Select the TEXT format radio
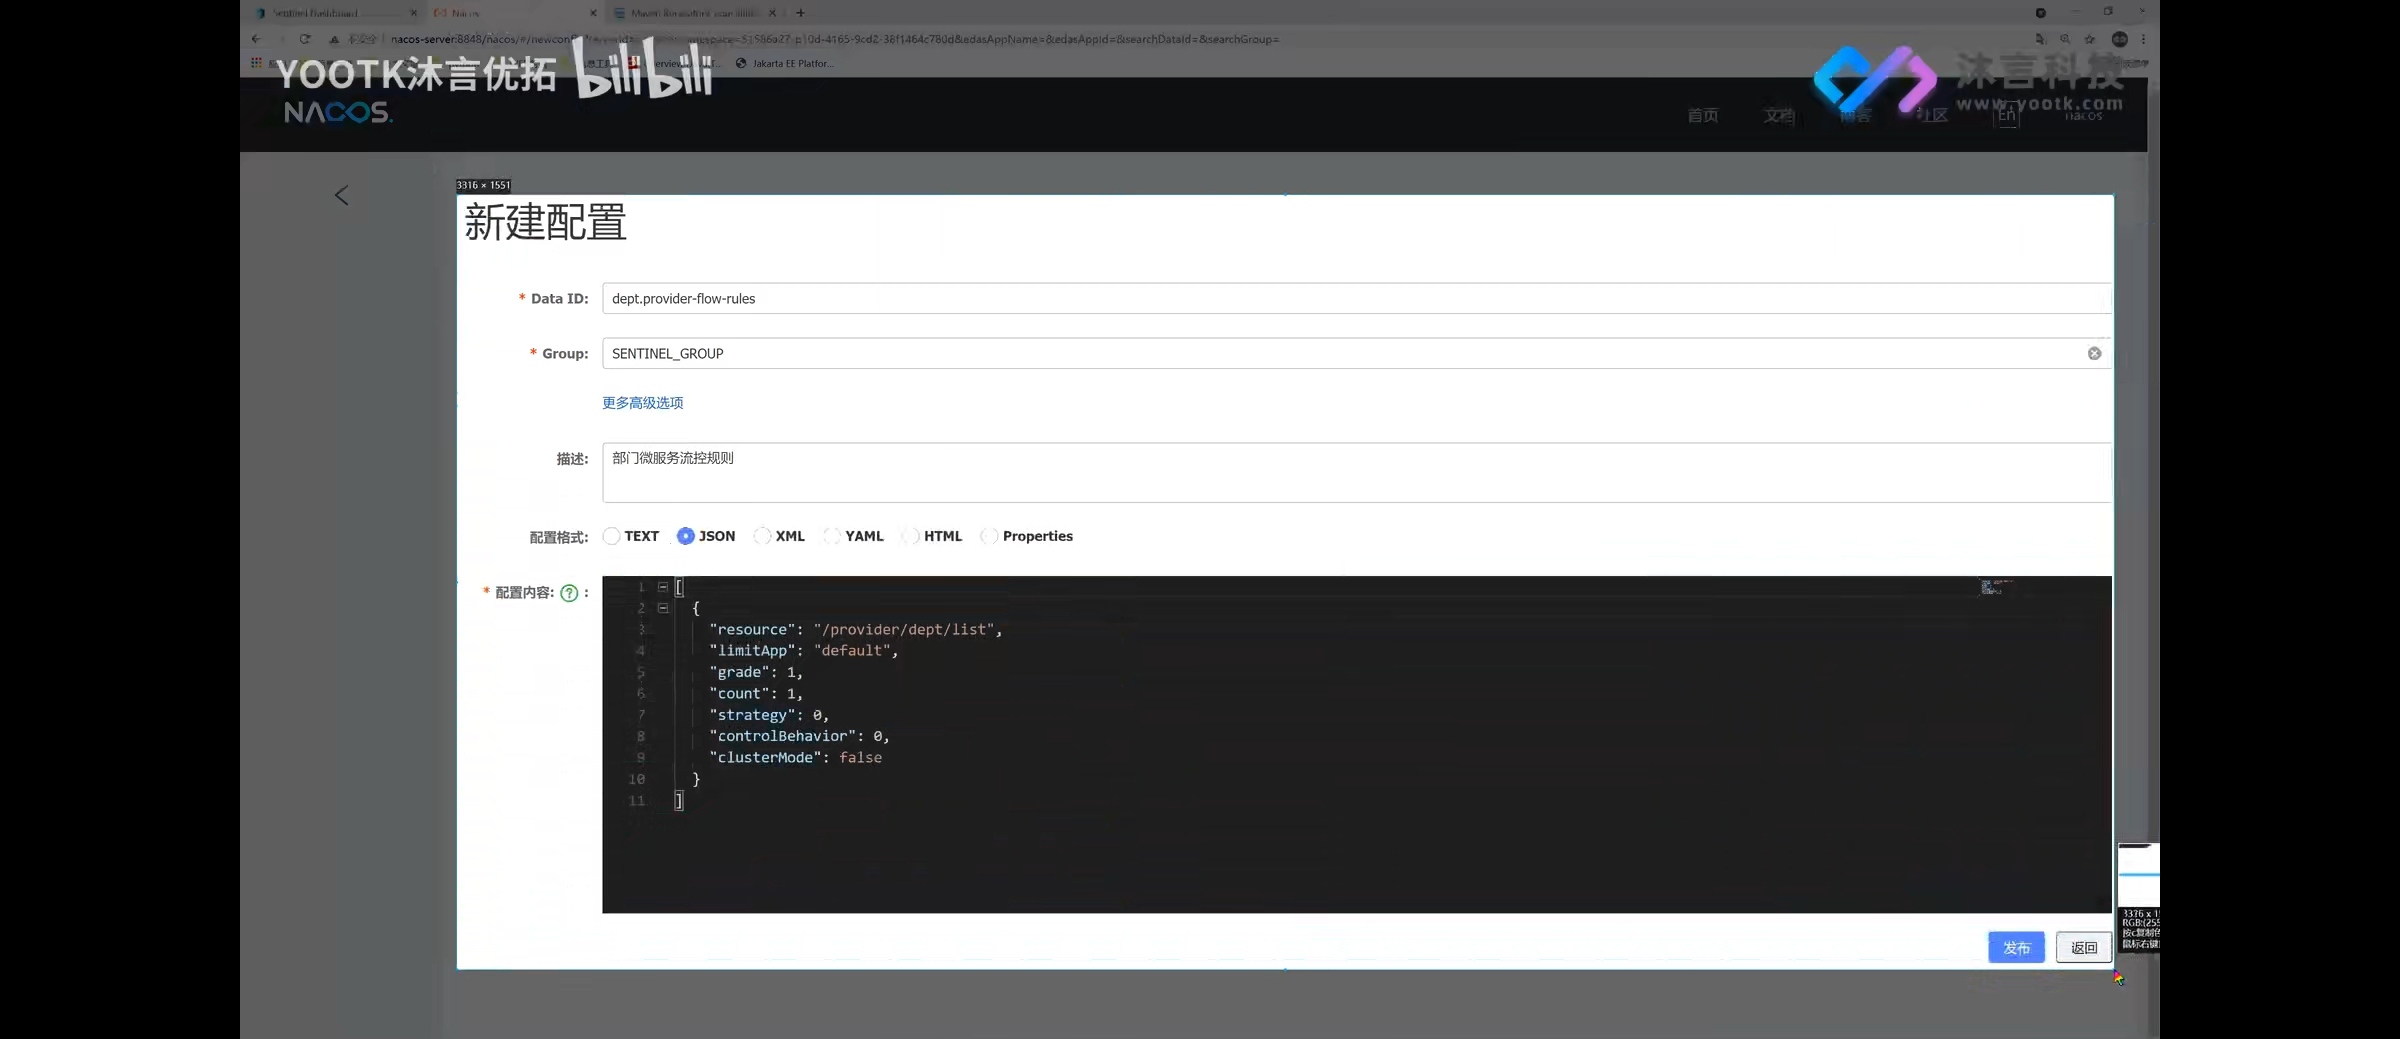 612,536
